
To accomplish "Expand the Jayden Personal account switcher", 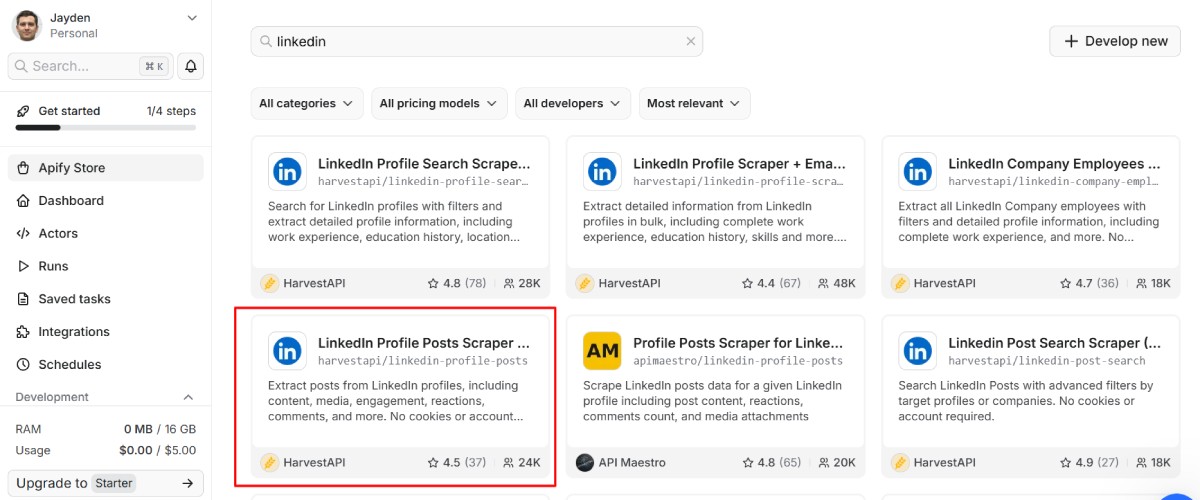I will click(192, 18).
